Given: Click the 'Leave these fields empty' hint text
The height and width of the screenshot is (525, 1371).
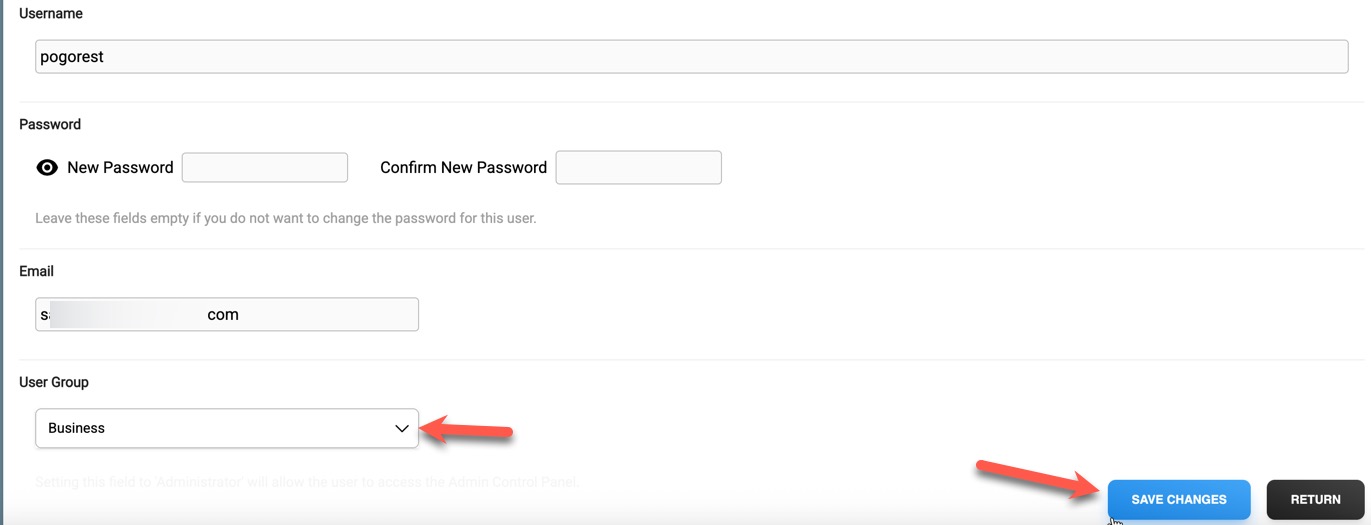Looking at the screenshot, I should (285, 217).
